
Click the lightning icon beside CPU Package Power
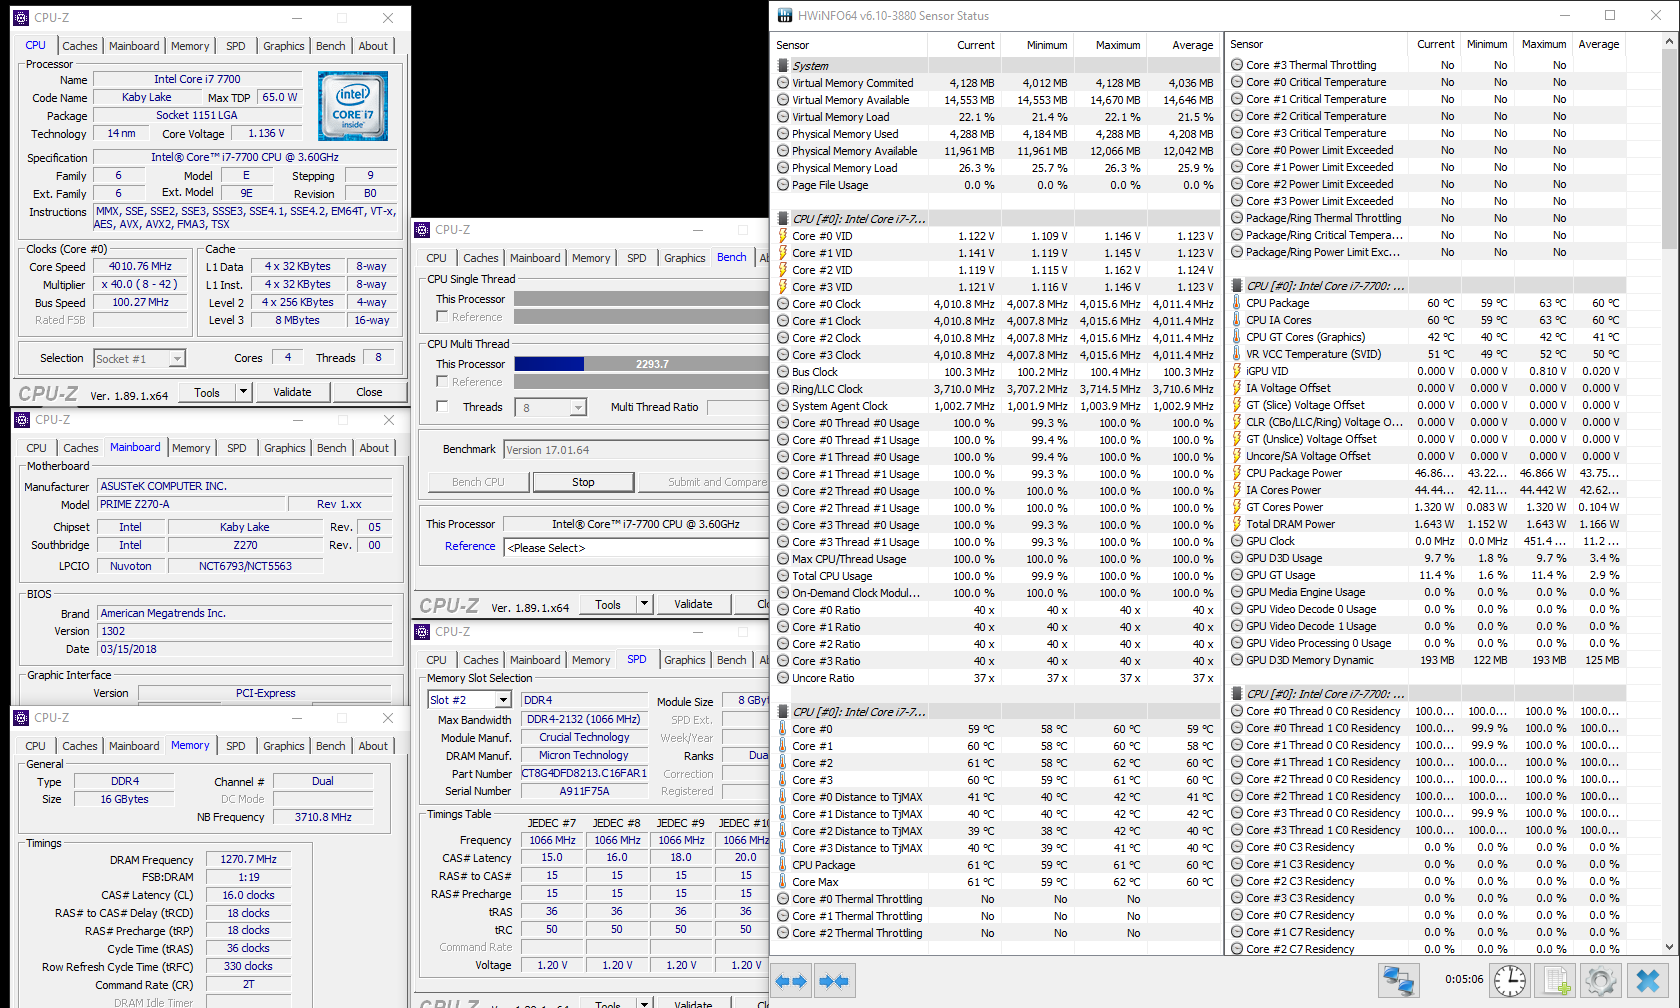point(1237,473)
